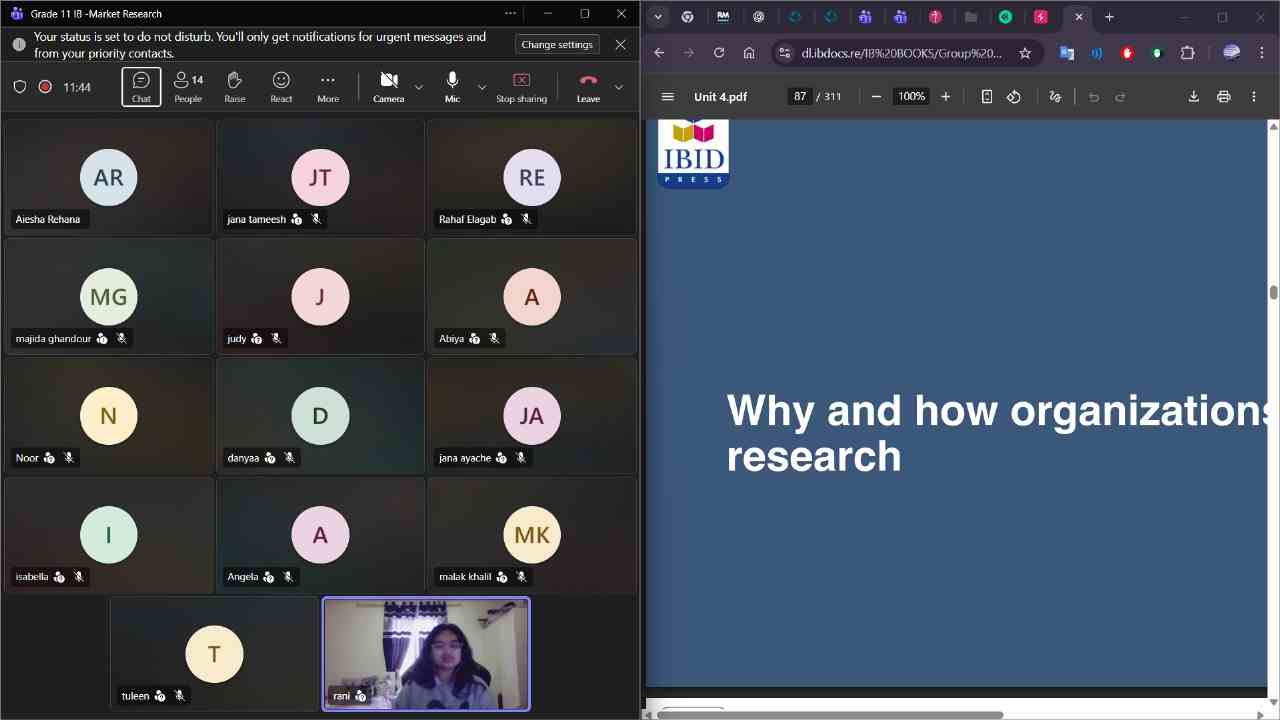Leave the meeting

[588, 87]
